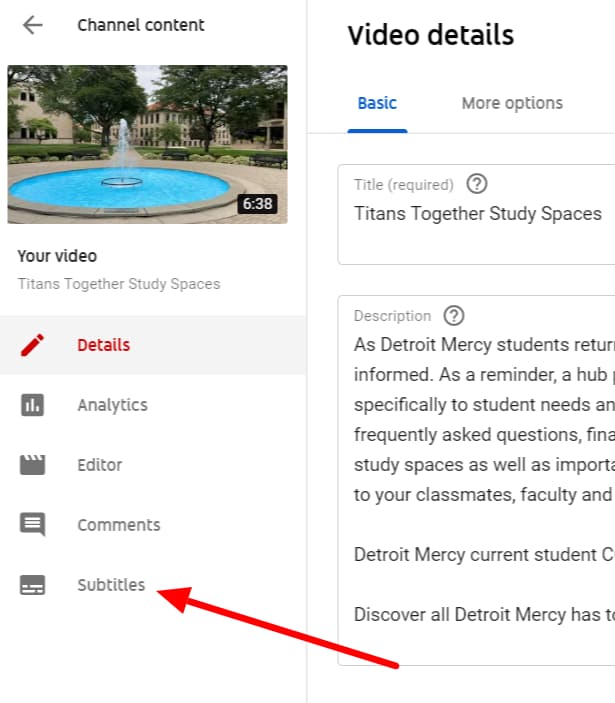Open the Subtitles captions icon
This screenshot has width=615, height=703.
(x=32, y=585)
